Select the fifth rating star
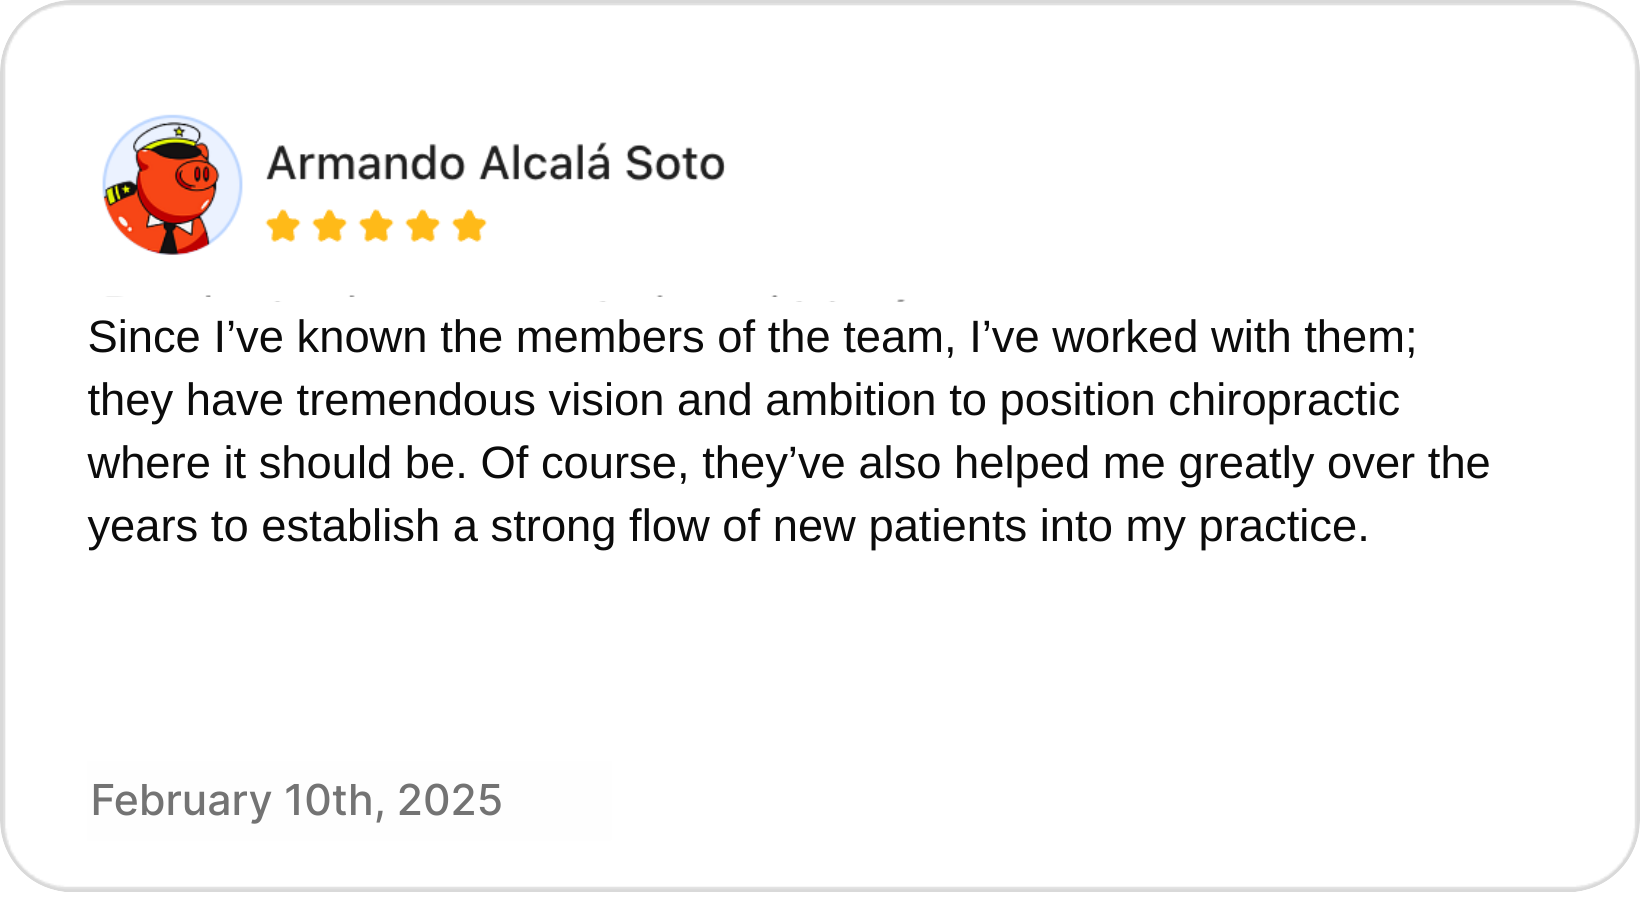The width and height of the screenshot is (1640, 924). (468, 226)
